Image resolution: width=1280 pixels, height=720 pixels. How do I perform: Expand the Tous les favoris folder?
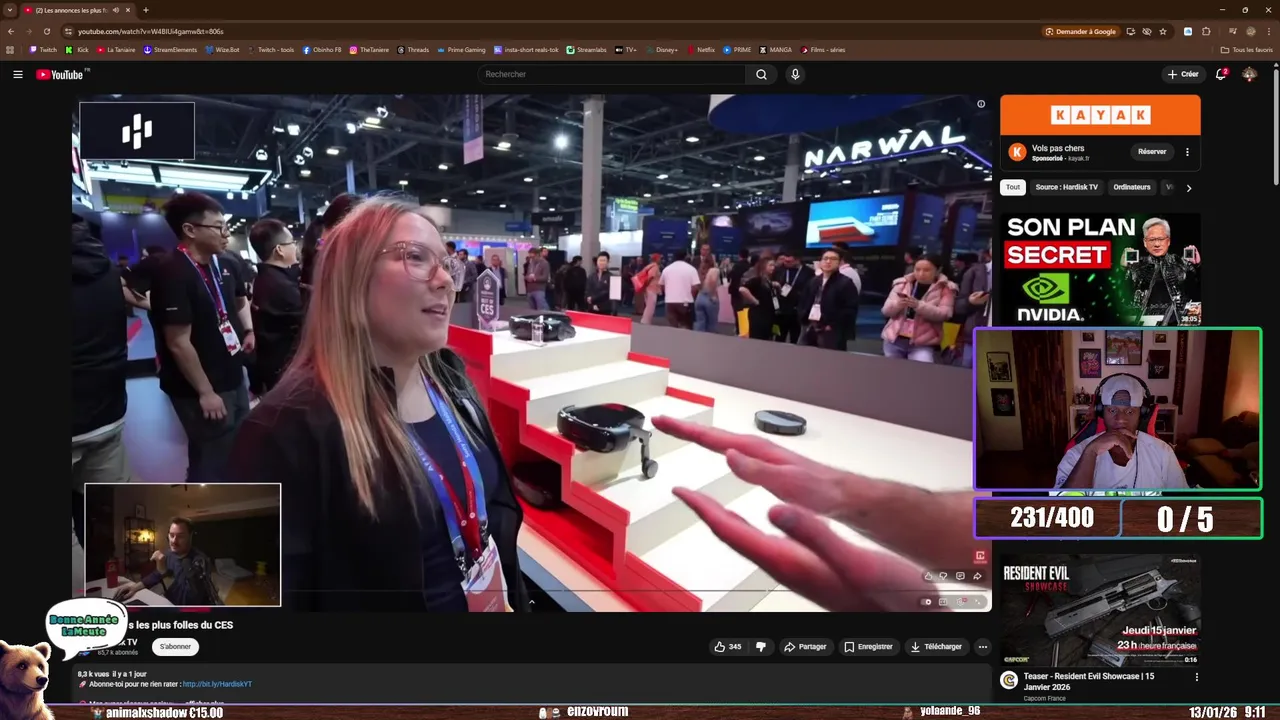(1246, 49)
